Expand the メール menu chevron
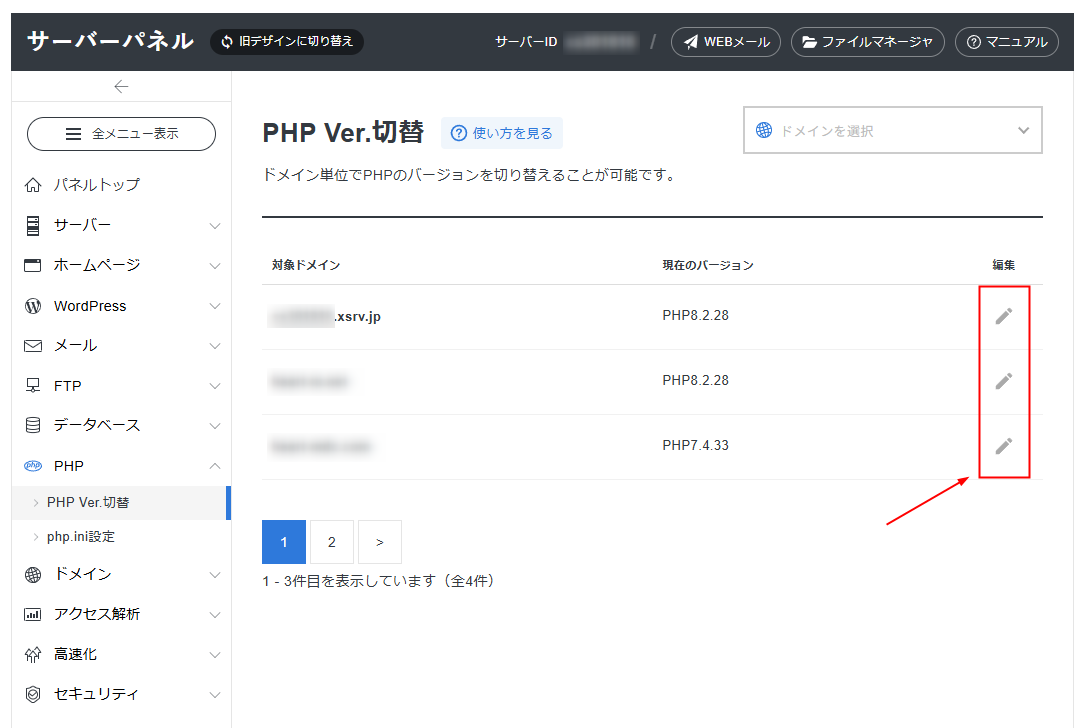1084x728 pixels. click(215, 346)
